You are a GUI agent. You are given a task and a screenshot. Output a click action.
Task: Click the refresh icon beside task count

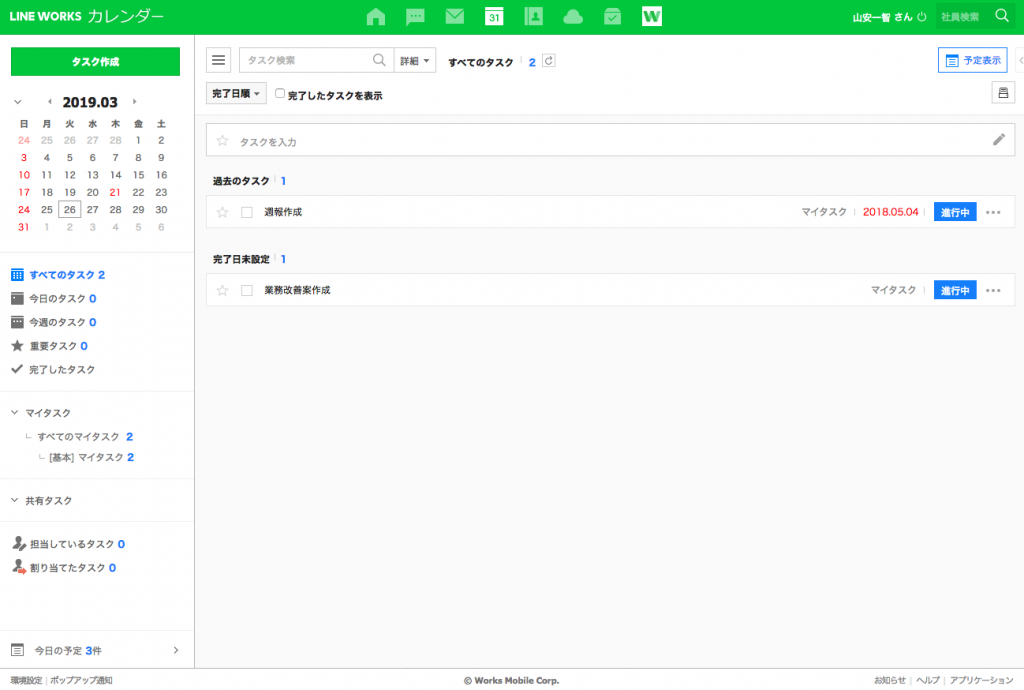click(548, 61)
